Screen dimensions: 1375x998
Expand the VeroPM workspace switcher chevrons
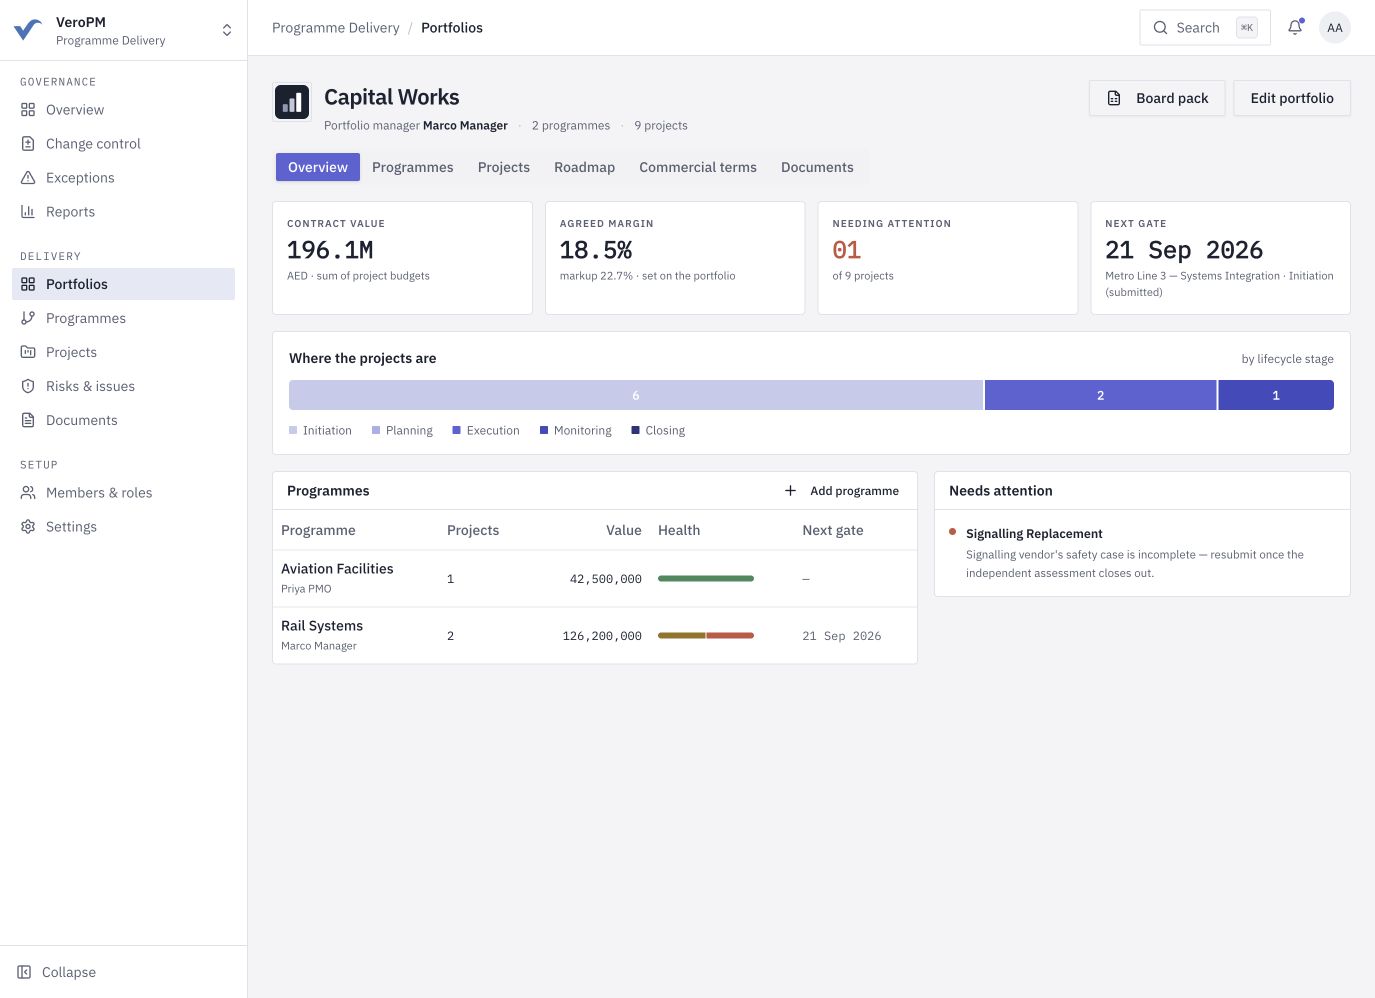click(x=227, y=30)
